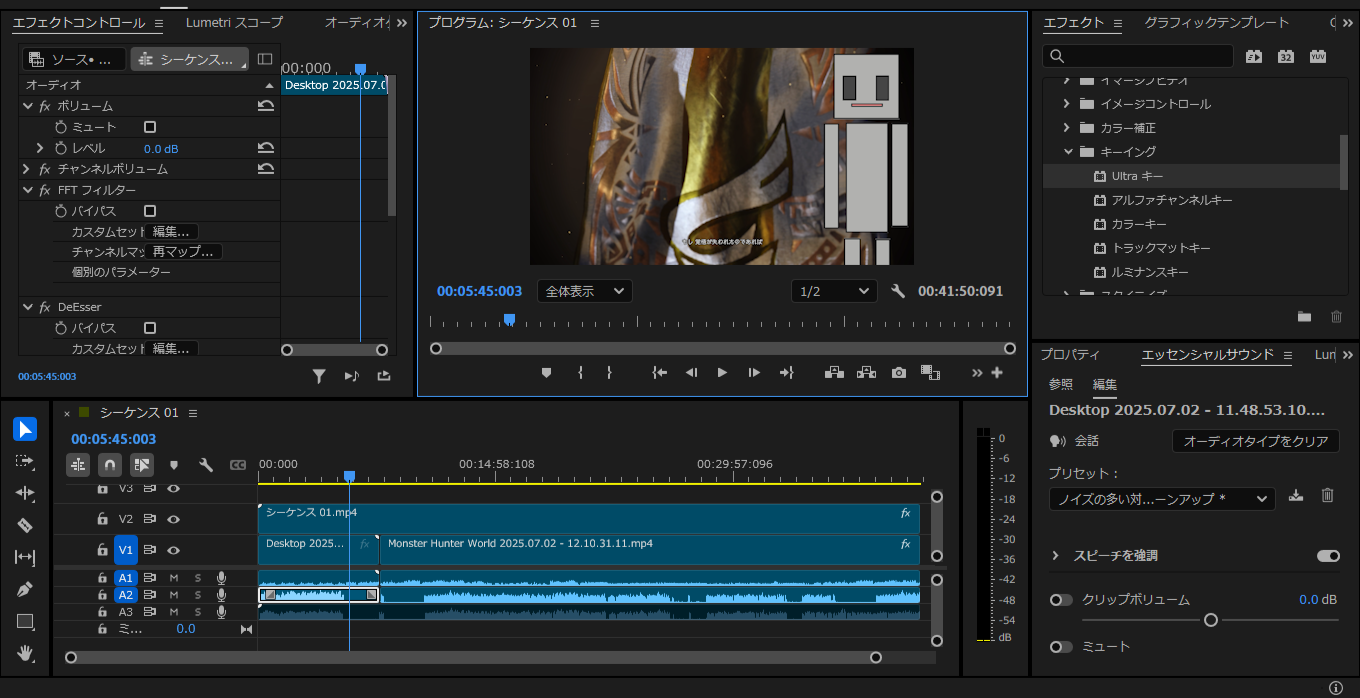
Task: Go to Out point
Action: (x=786, y=372)
